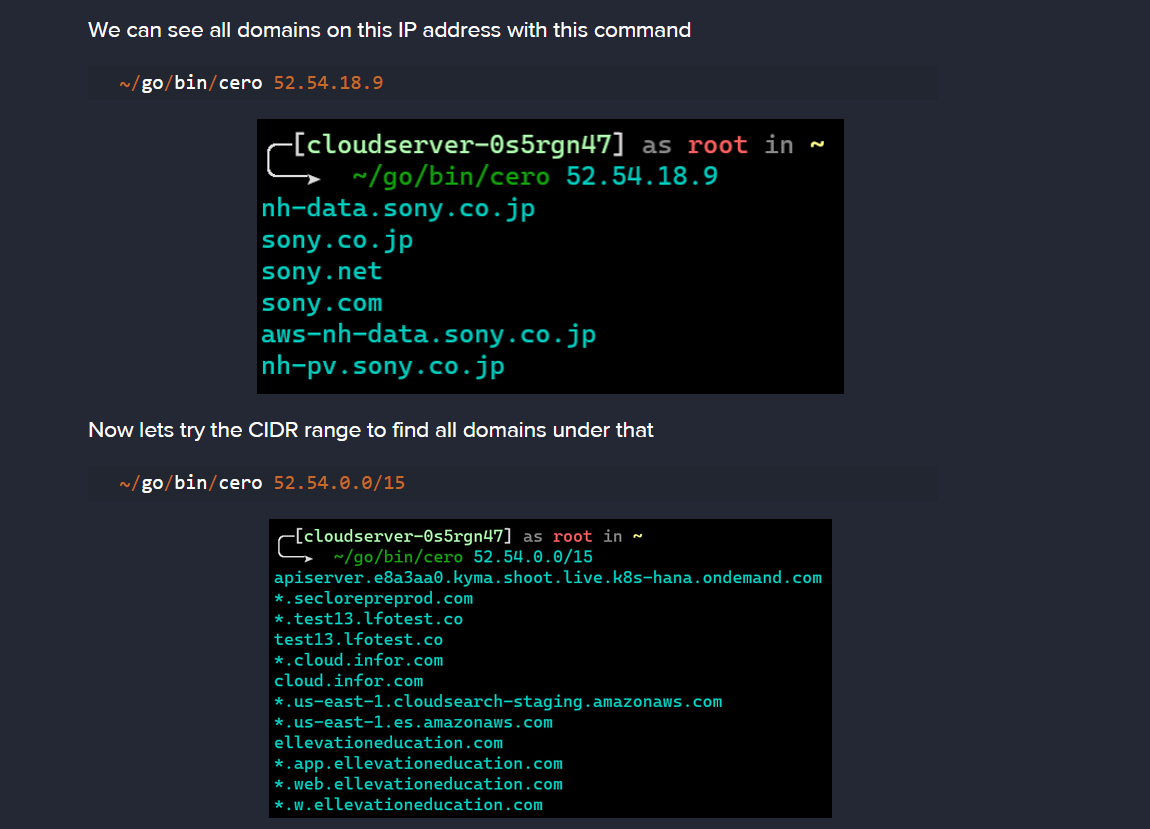
Task: Click aws-nh-data.sony.co.jp in the terminal output
Action: (428, 335)
